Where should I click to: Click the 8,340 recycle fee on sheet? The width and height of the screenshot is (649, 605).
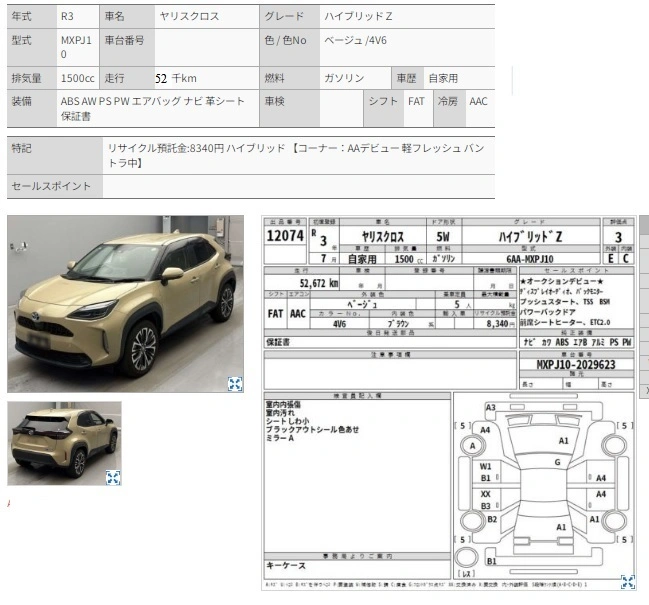(x=500, y=324)
